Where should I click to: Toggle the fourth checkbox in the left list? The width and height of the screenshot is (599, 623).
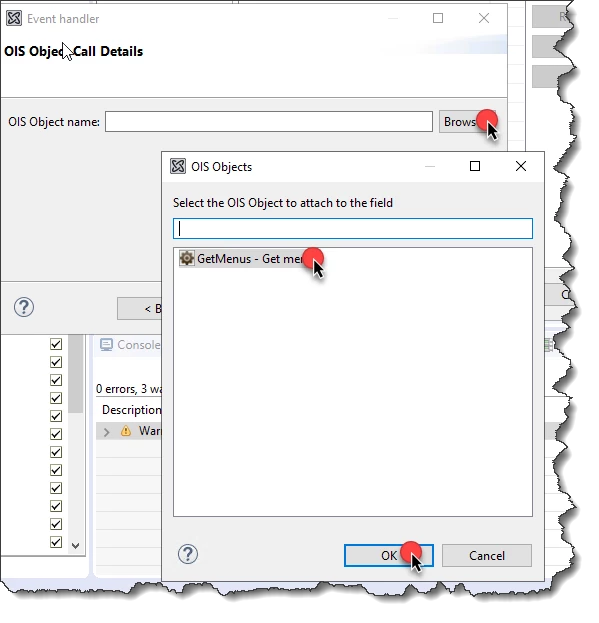tap(56, 398)
